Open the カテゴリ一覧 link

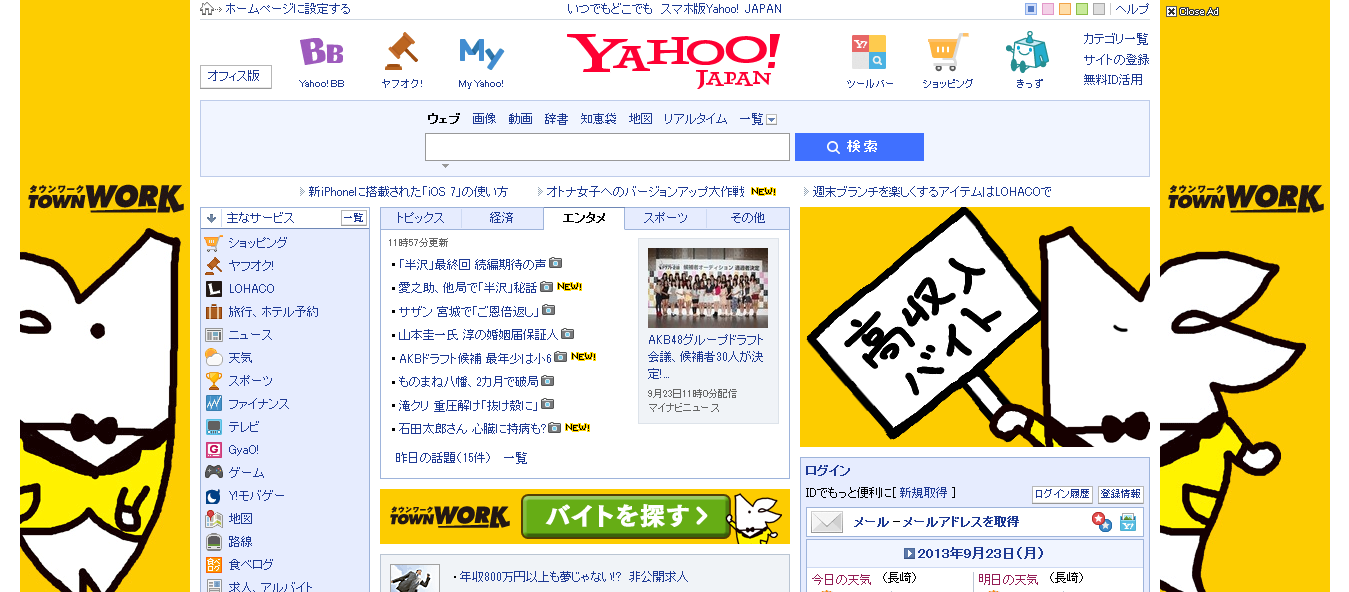1116,39
